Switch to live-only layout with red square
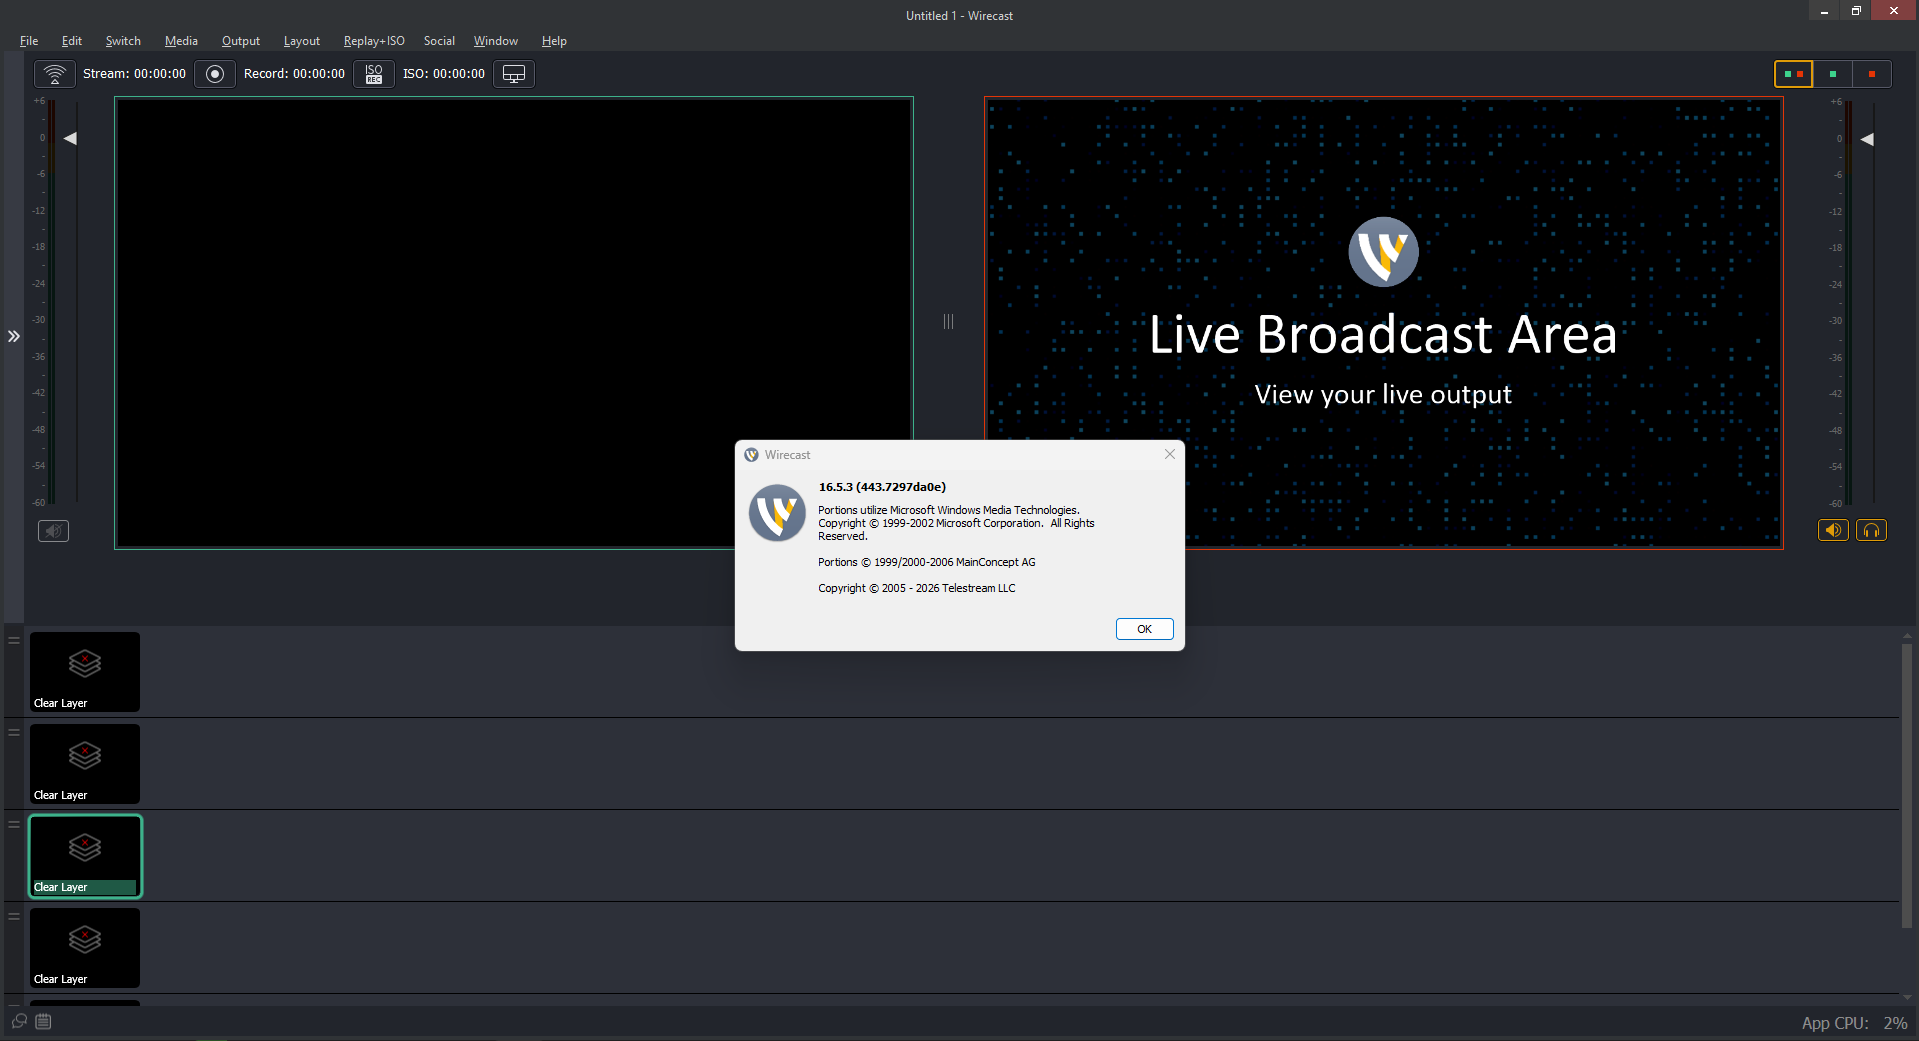The height and width of the screenshot is (1041, 1919). point(1871,74)
